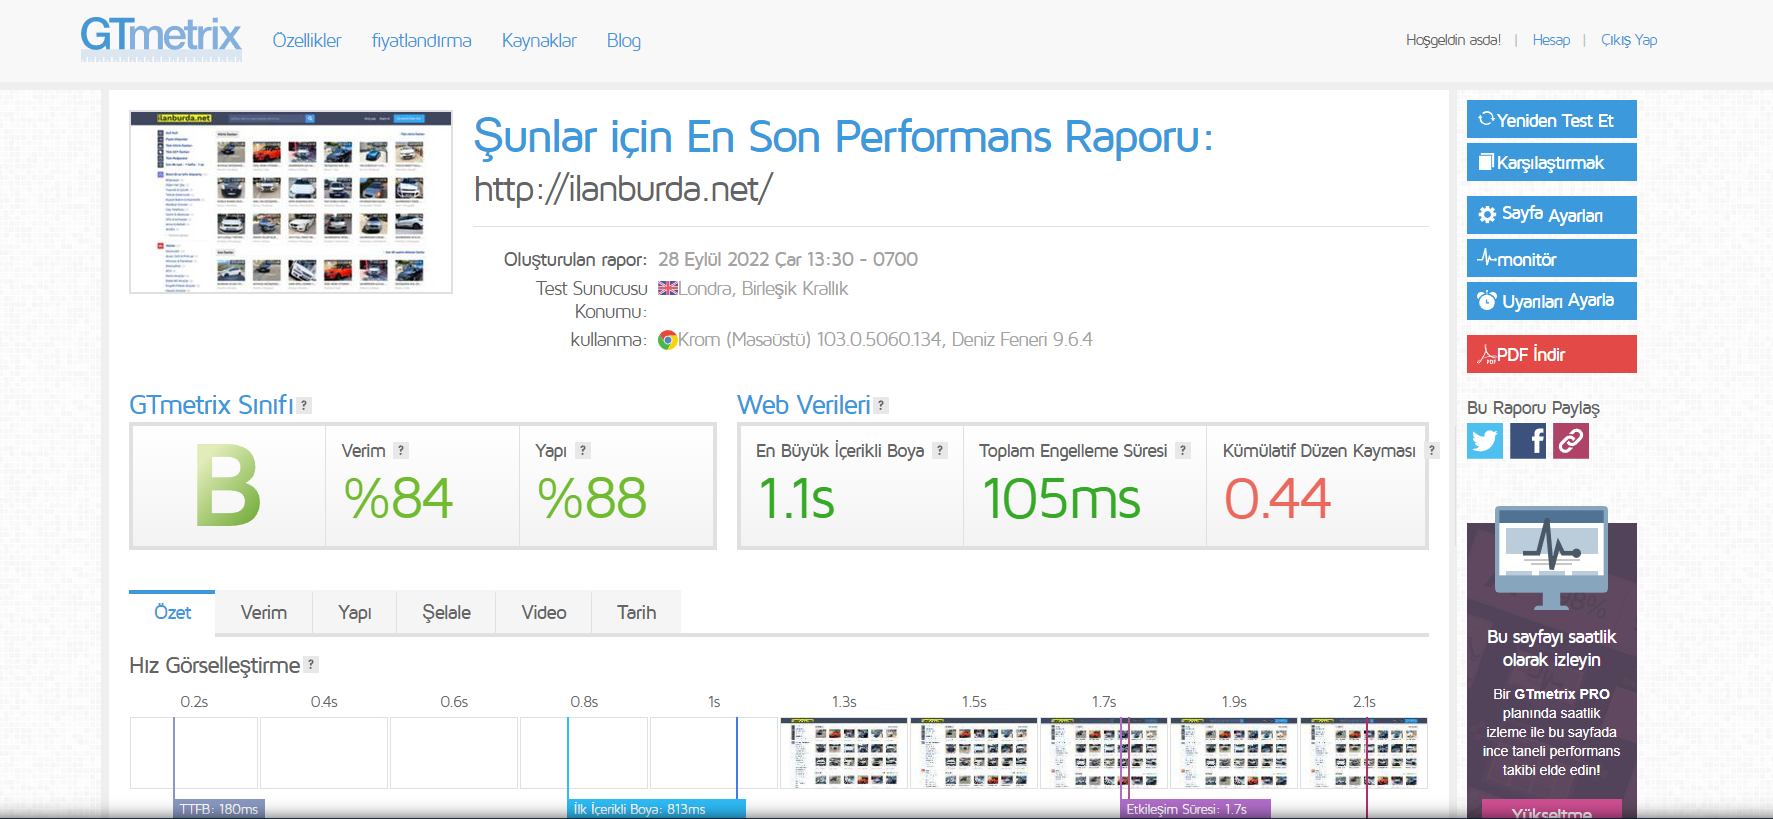Click the GTmetrix Sınıfı heading

pyautogui.click(x=211, y=405)
